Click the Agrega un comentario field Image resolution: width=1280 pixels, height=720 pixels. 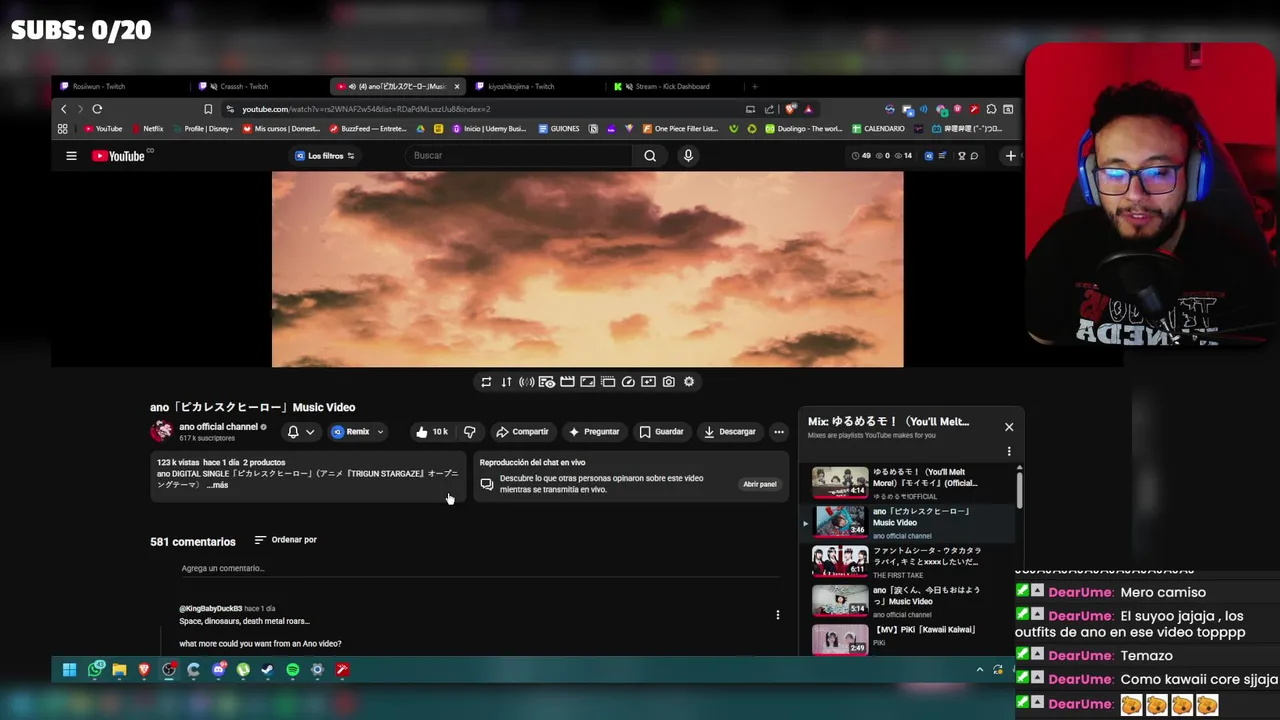480,569
